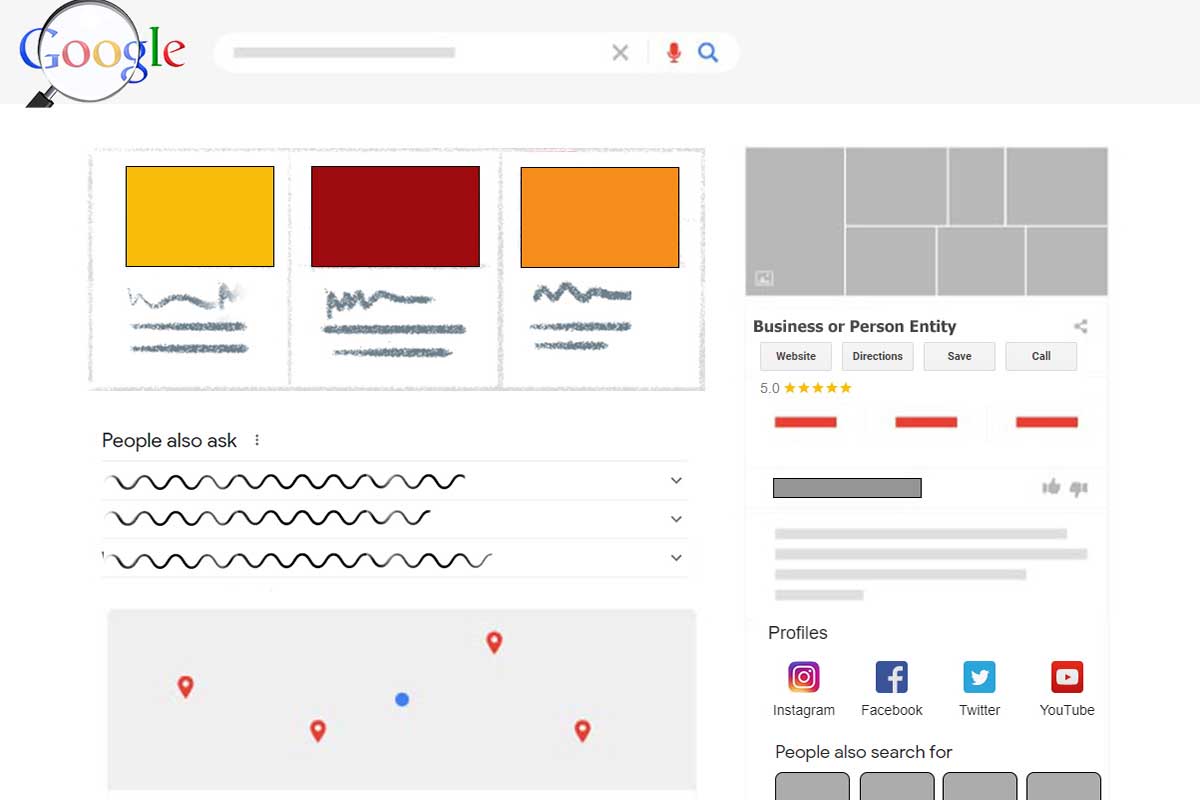Viewport: 1200px width, 800px height.
Task: Open the Facebook profile
Action: pyautogui.click(x=892, y=689)
